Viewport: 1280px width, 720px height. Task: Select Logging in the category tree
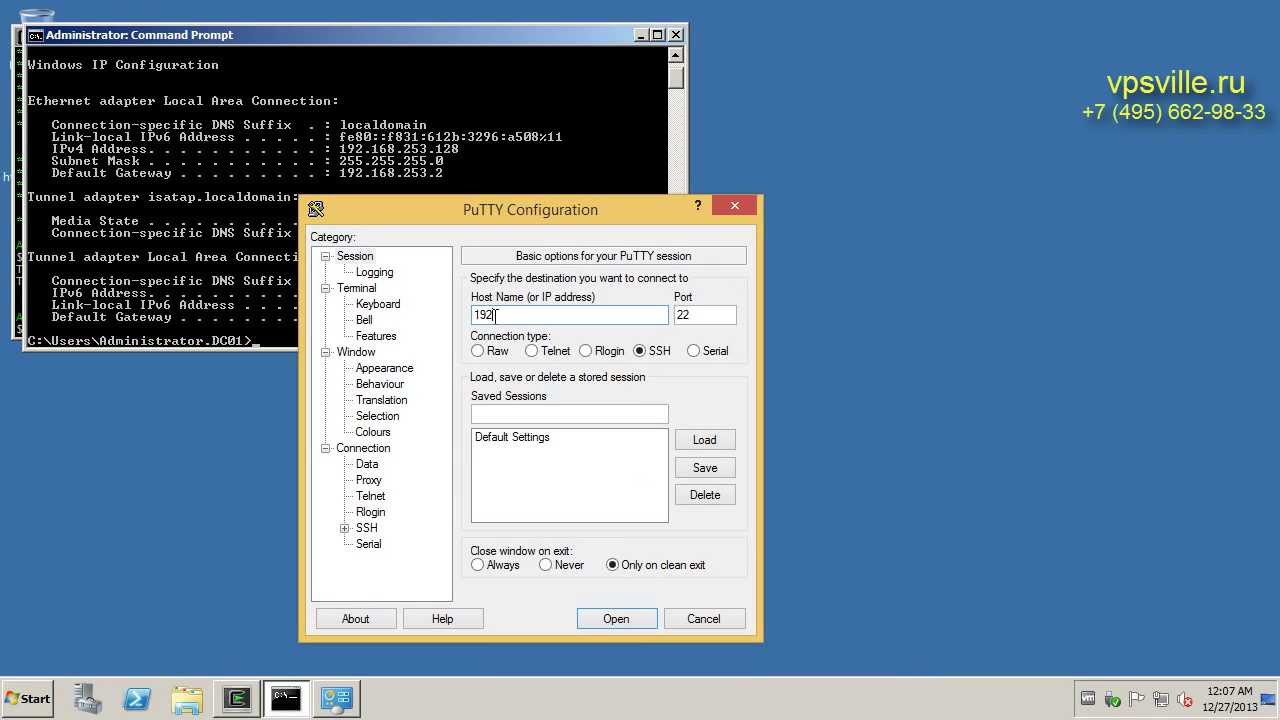coord(375,272)
